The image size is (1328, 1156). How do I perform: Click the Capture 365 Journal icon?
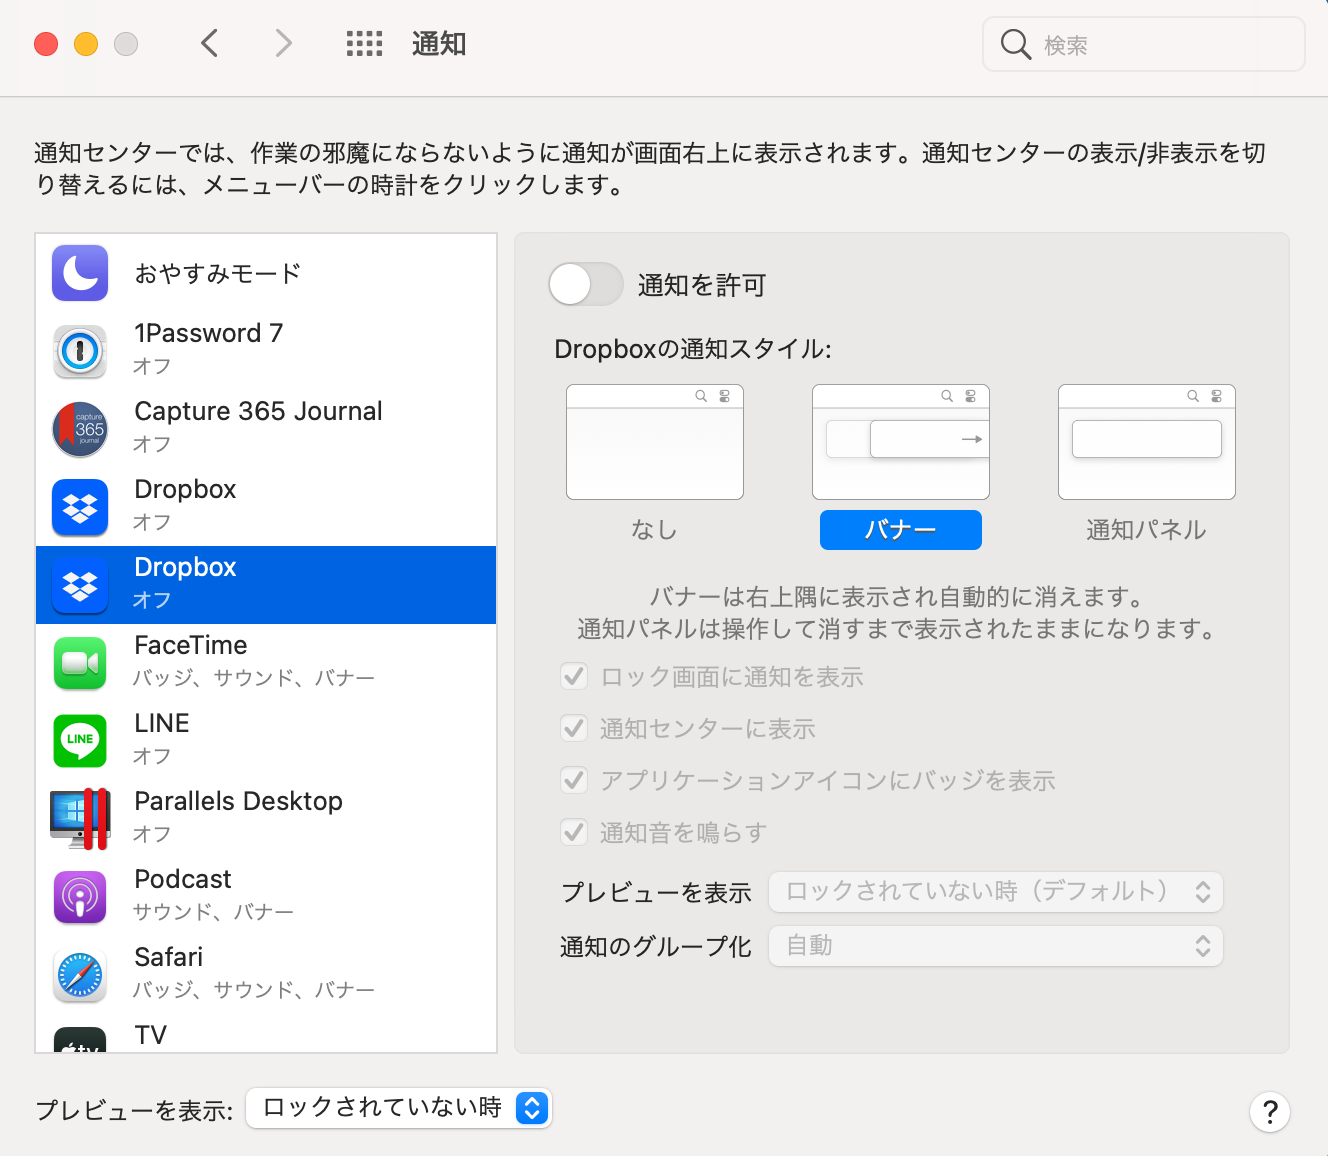79,429
